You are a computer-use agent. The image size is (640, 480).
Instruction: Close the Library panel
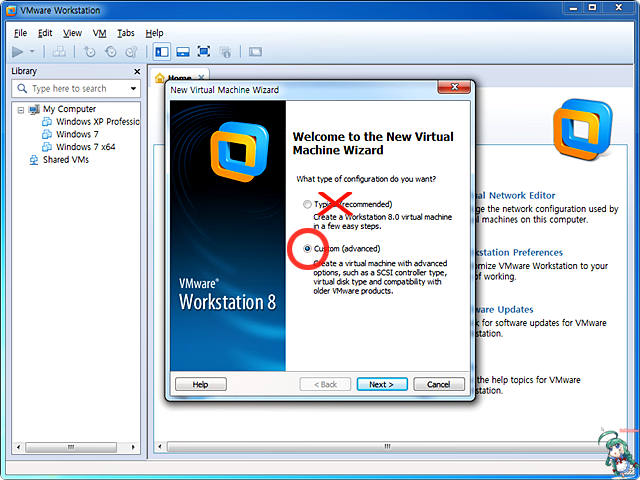[x=137, y=71]
